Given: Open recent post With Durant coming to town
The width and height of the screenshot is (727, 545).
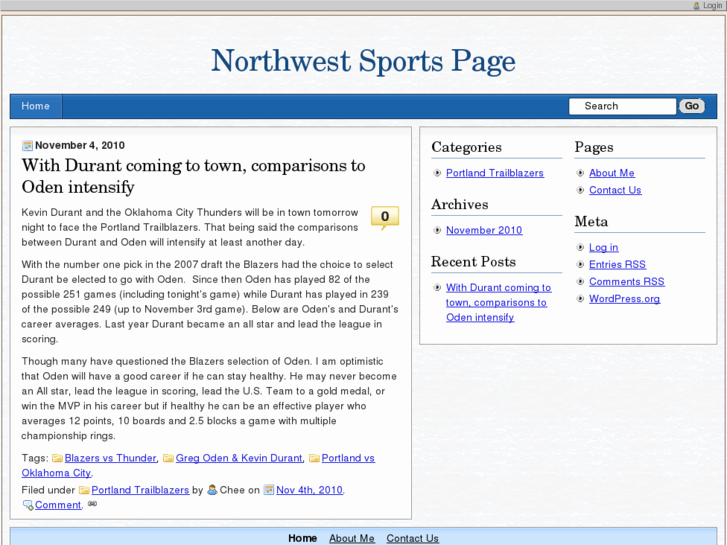Looking at the screenshot, I should click(498, 302).
